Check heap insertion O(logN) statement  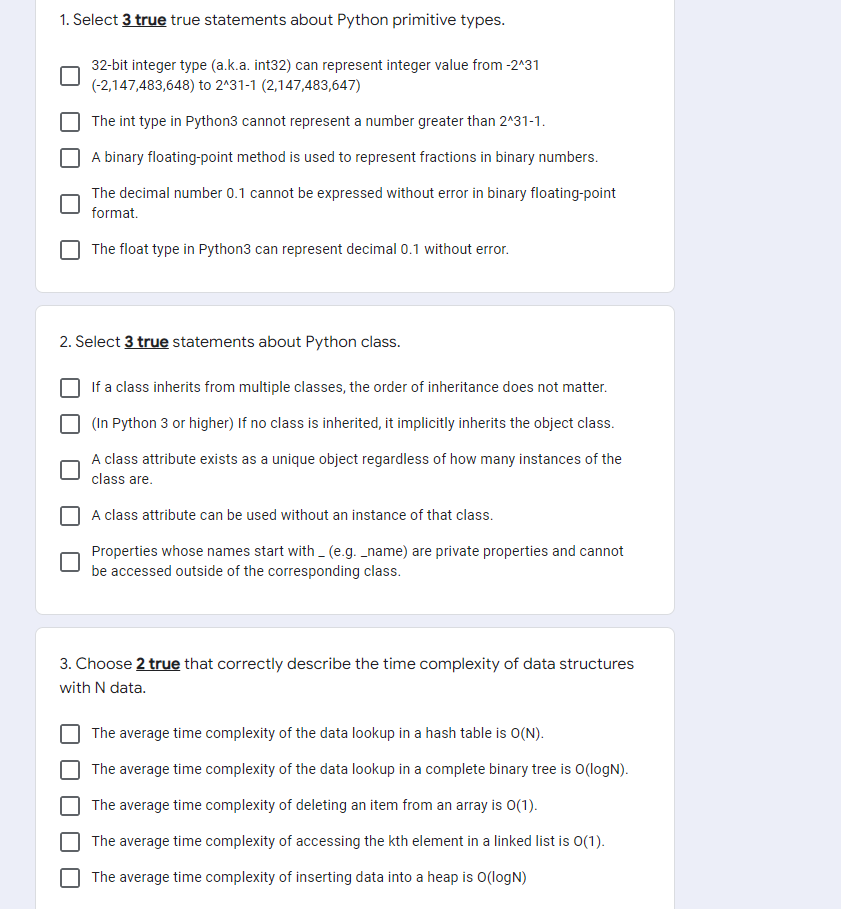click(69, 877)
